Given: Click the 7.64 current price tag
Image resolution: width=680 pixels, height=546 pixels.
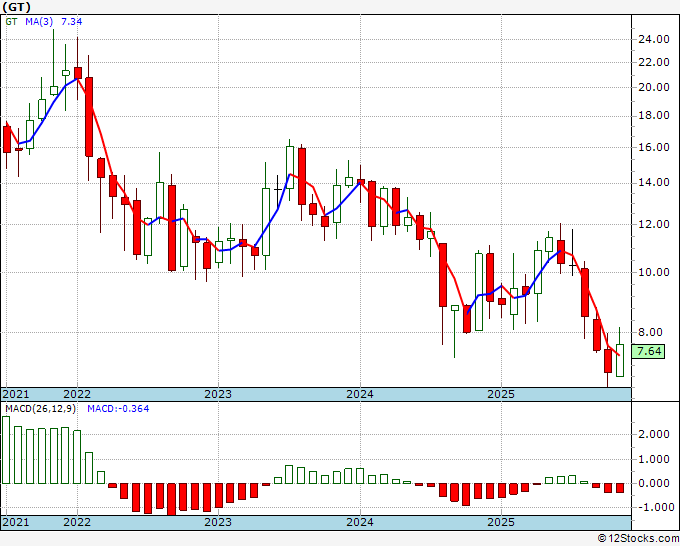Looking at the screenshot, I should (x=648, y=351).
